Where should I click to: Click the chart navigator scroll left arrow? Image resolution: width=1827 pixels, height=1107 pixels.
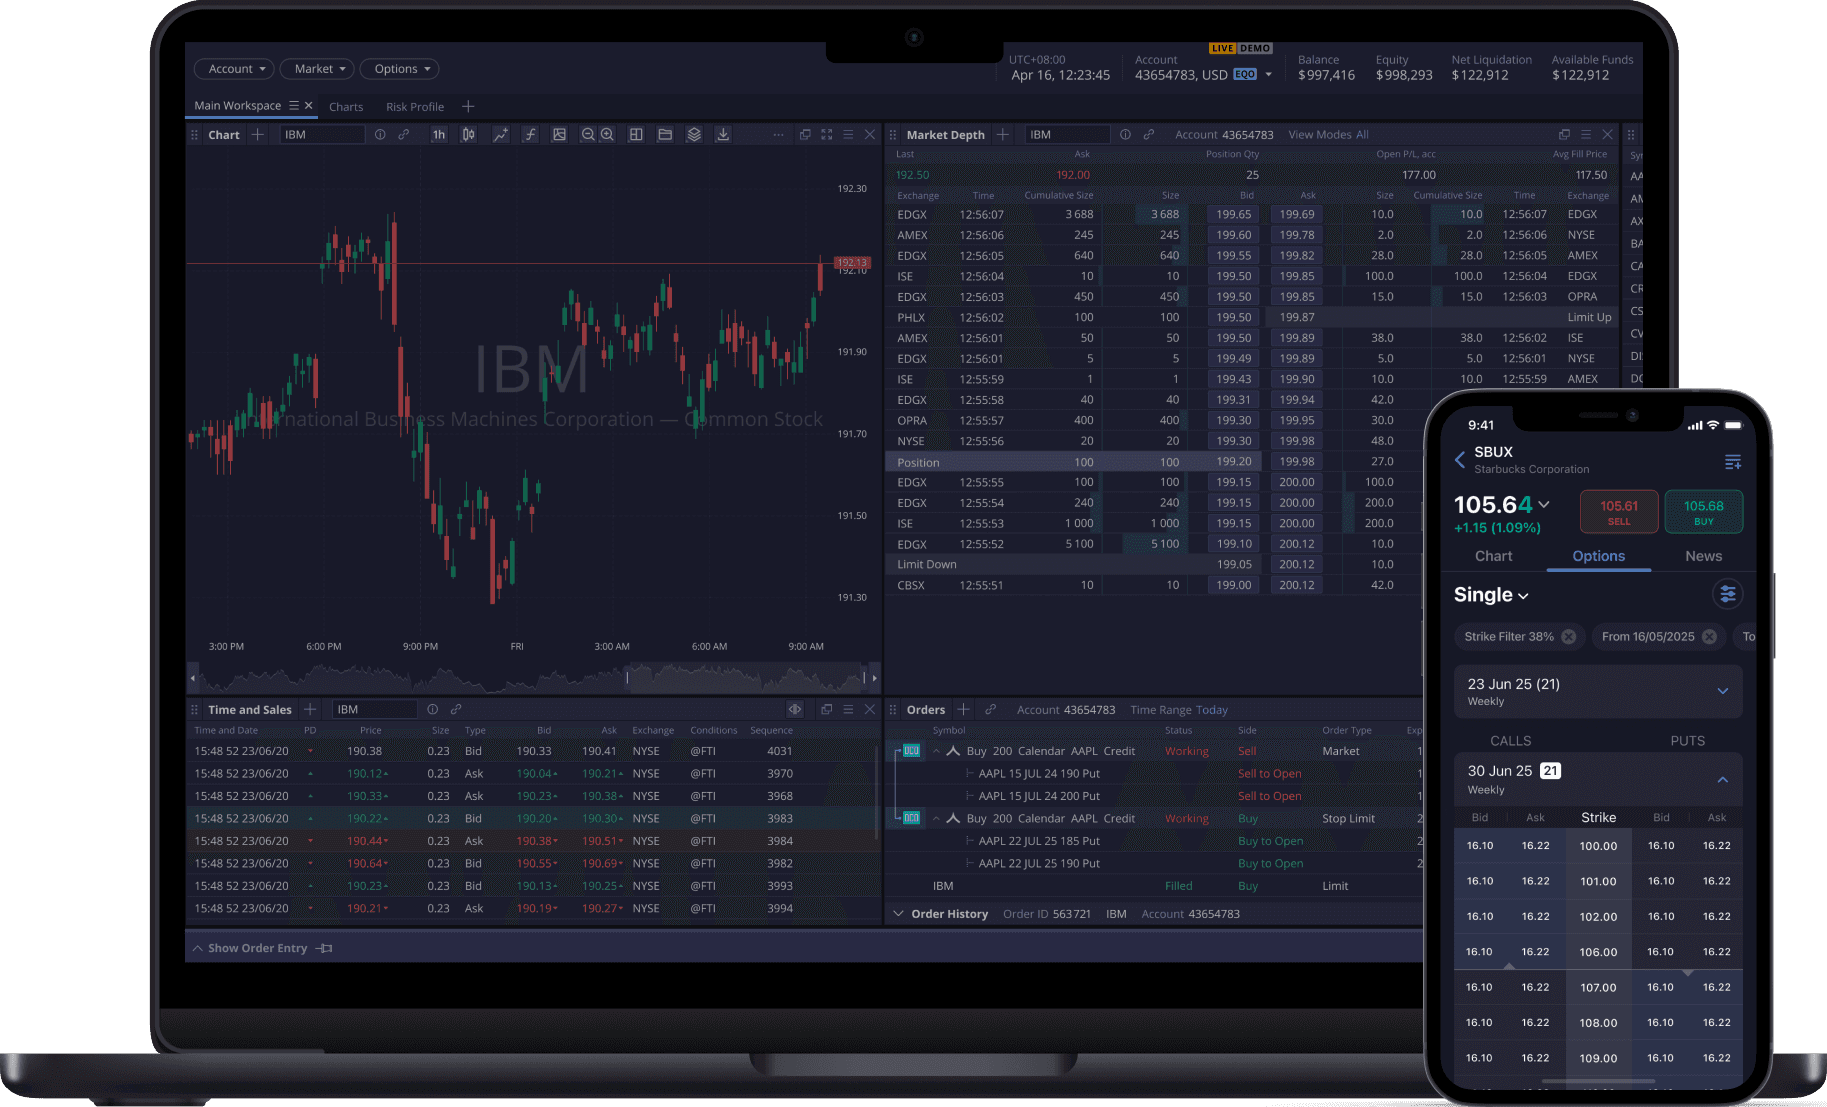coord(192,678)
